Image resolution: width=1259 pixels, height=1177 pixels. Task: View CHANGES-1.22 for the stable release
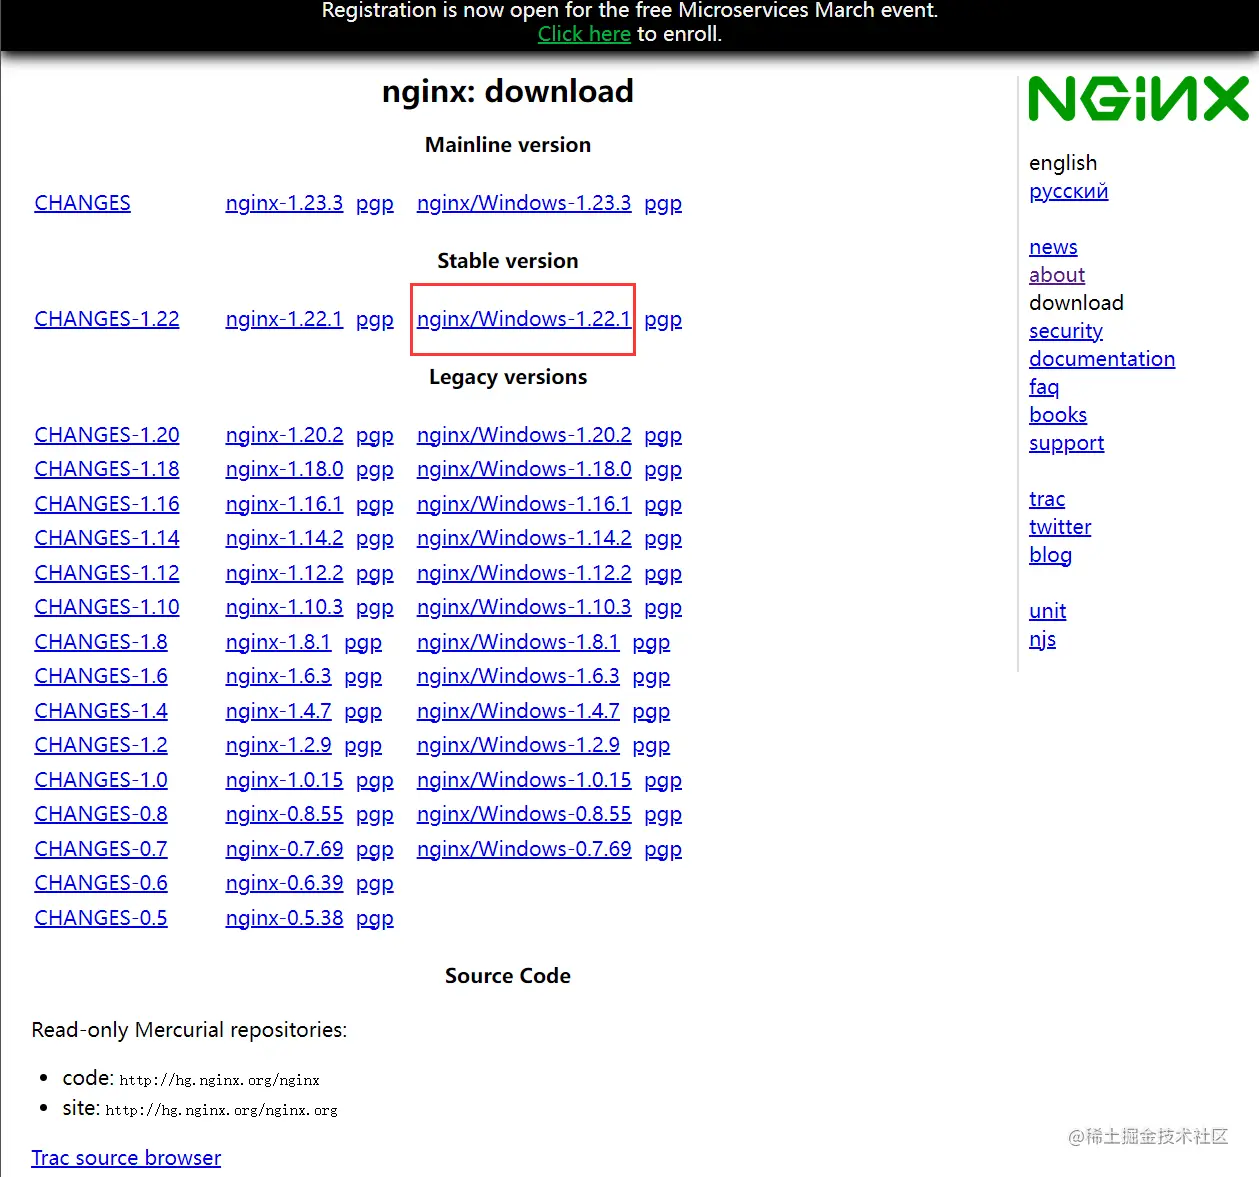[106, 319]
